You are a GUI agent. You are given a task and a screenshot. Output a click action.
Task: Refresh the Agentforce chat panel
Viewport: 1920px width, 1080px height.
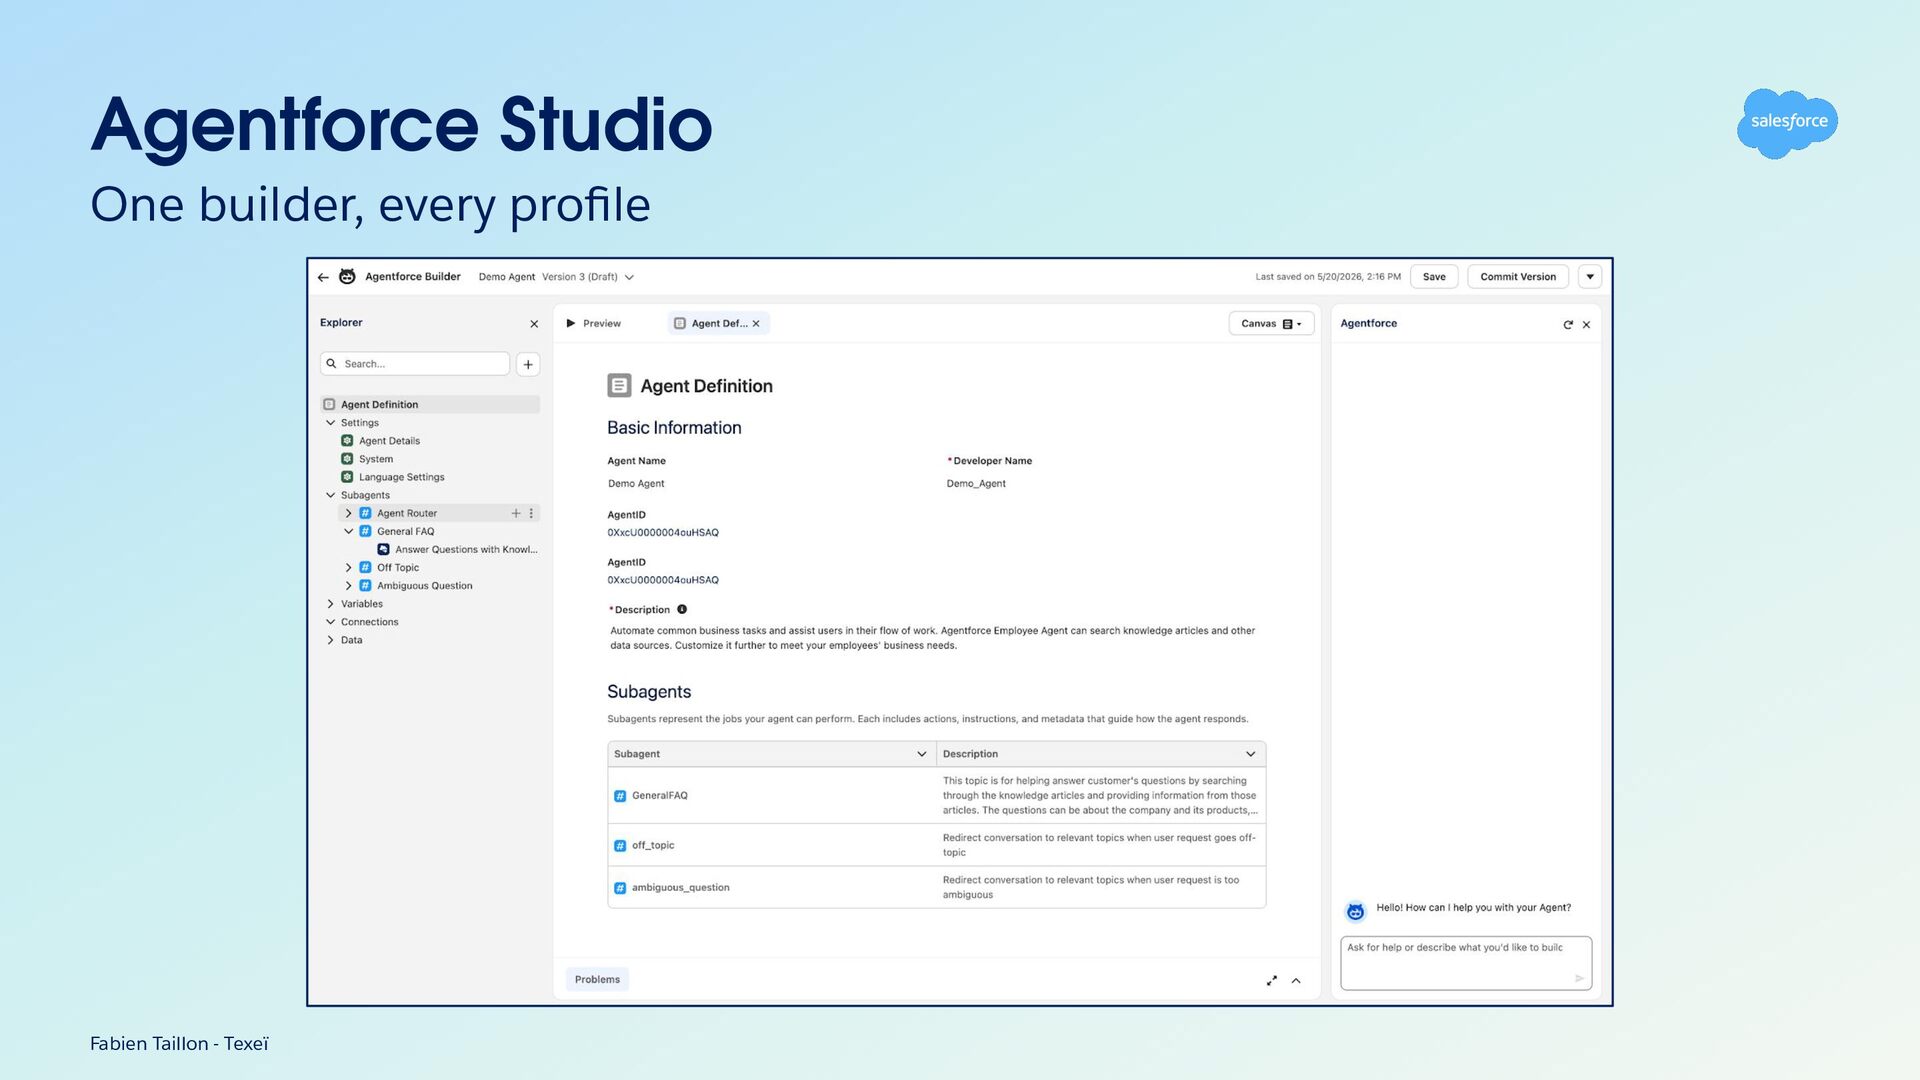(x=1568, y=324)
